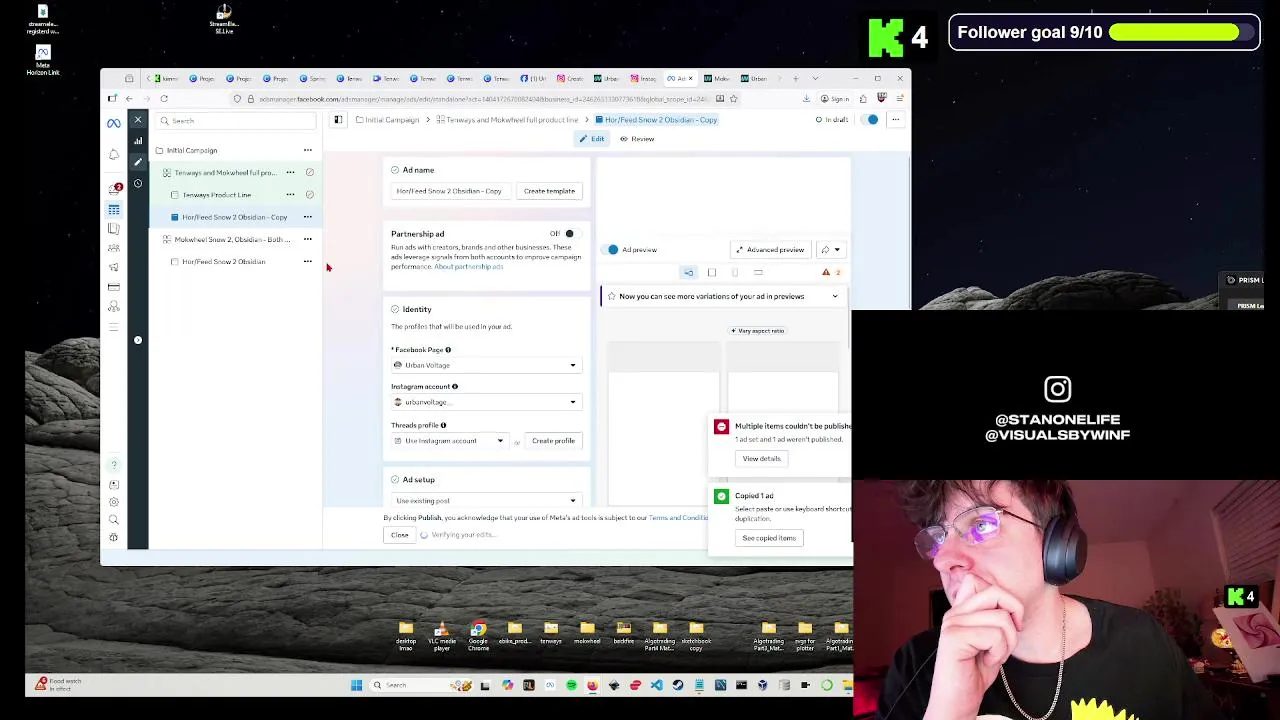Screen dimensions: 1280x720
Task: Open the history clock icon in the dark rail
Action: (x=138, y=183)
